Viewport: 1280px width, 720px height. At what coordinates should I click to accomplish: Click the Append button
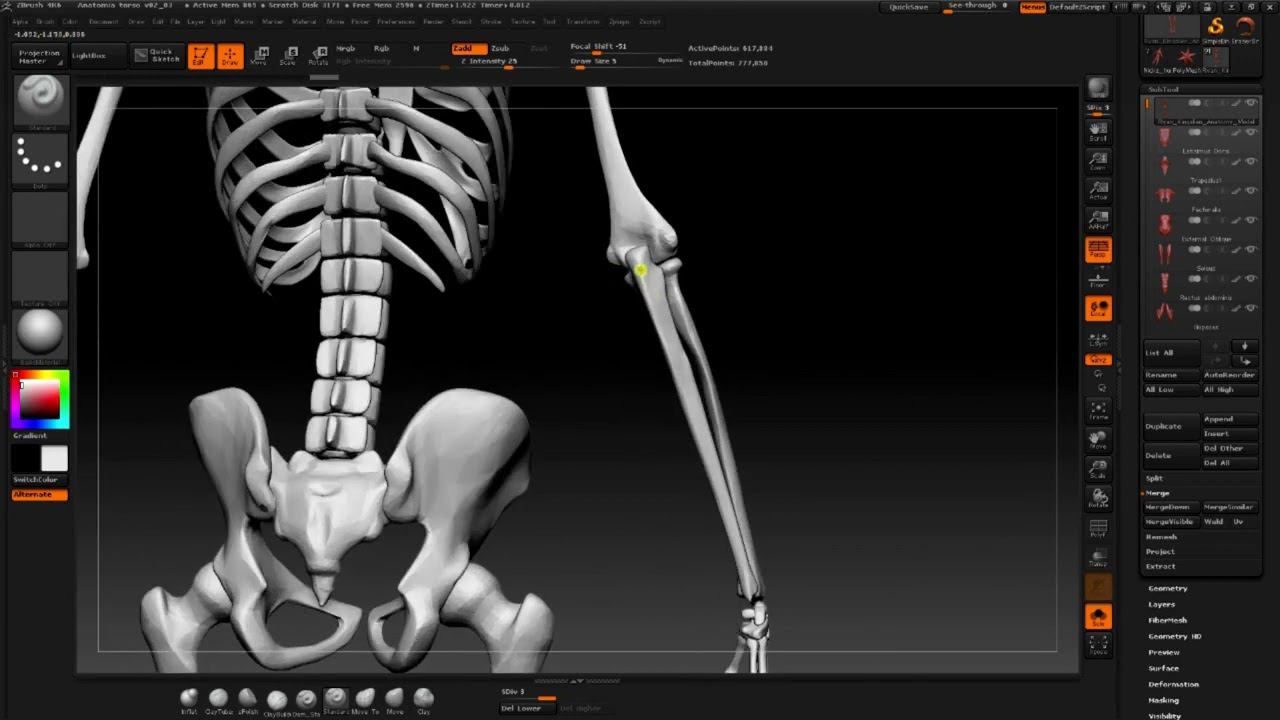(x=1230, y=419)
